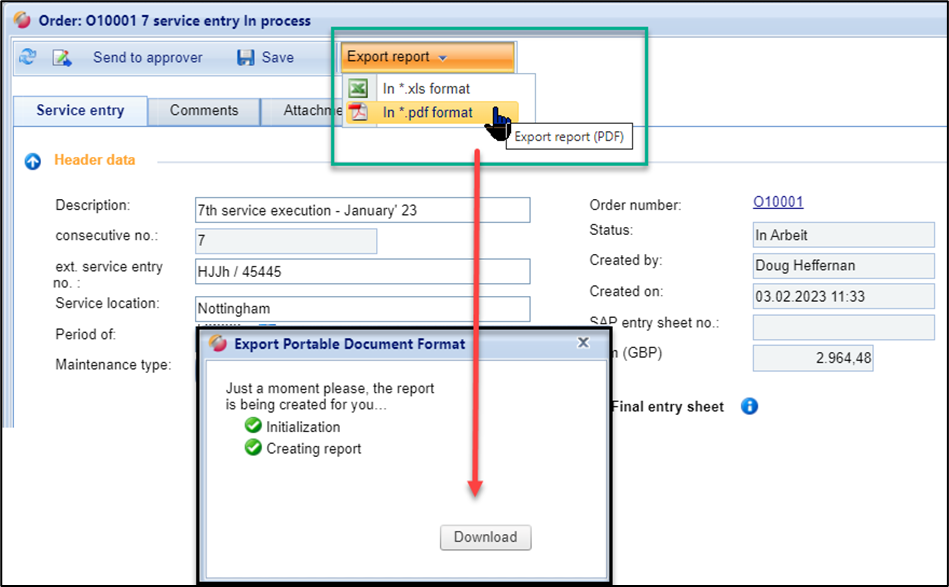This screenshot has height=587, width=949.
Task: Click the PDF icon beside pdf format
Action: coord(358,113)
